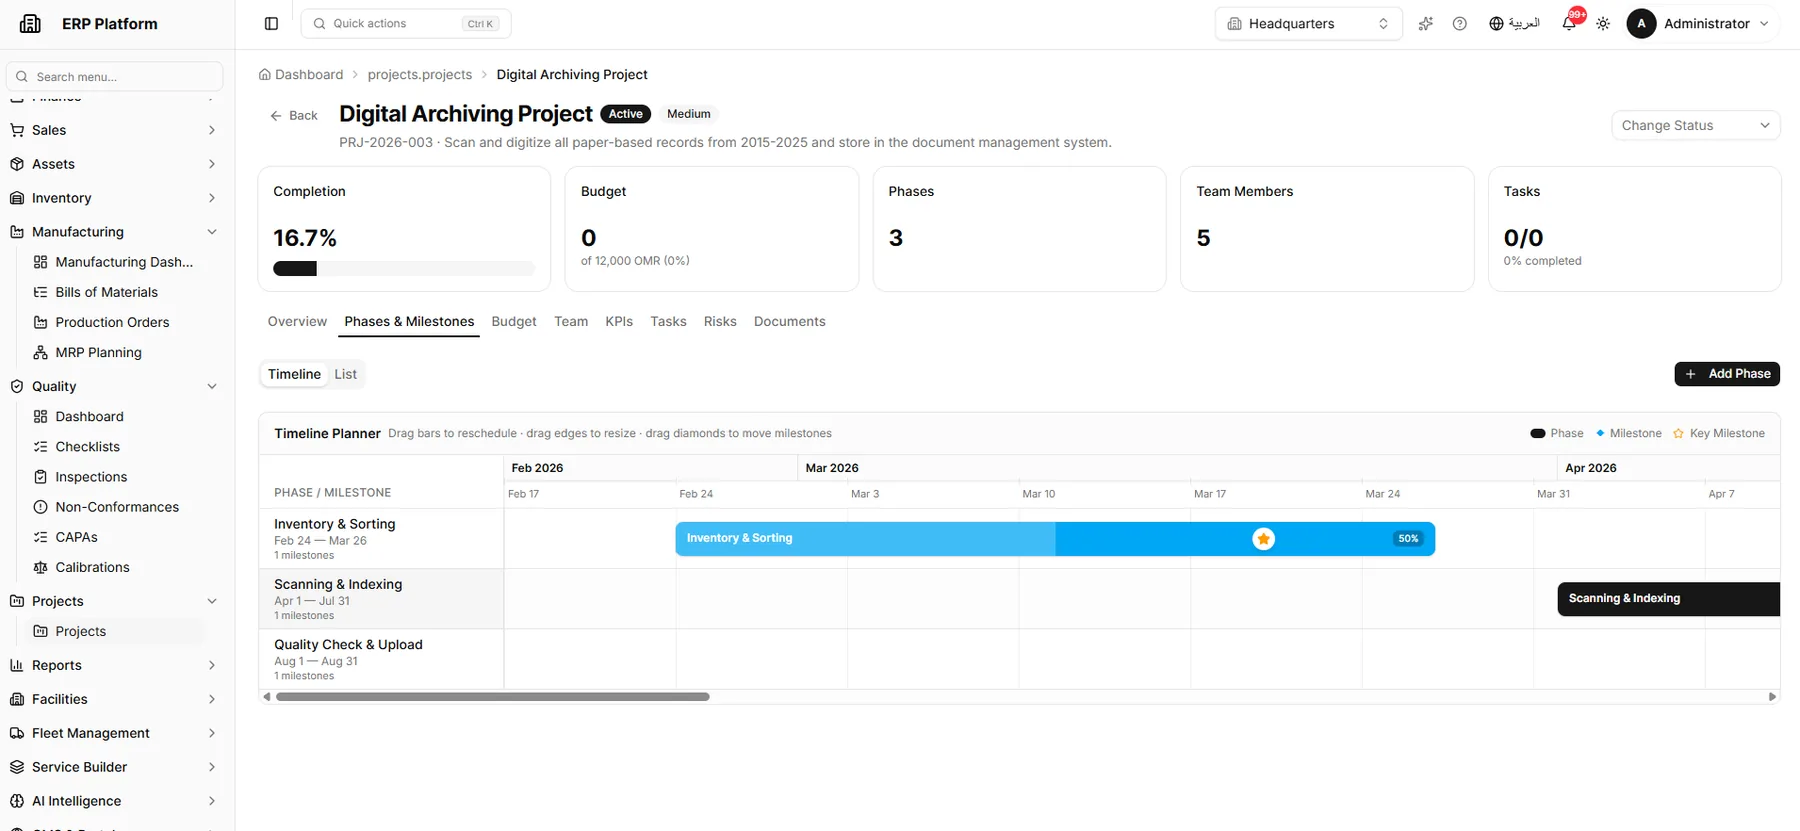
Task: Click the Quality shield icon
Action: (x=17, y=386)
